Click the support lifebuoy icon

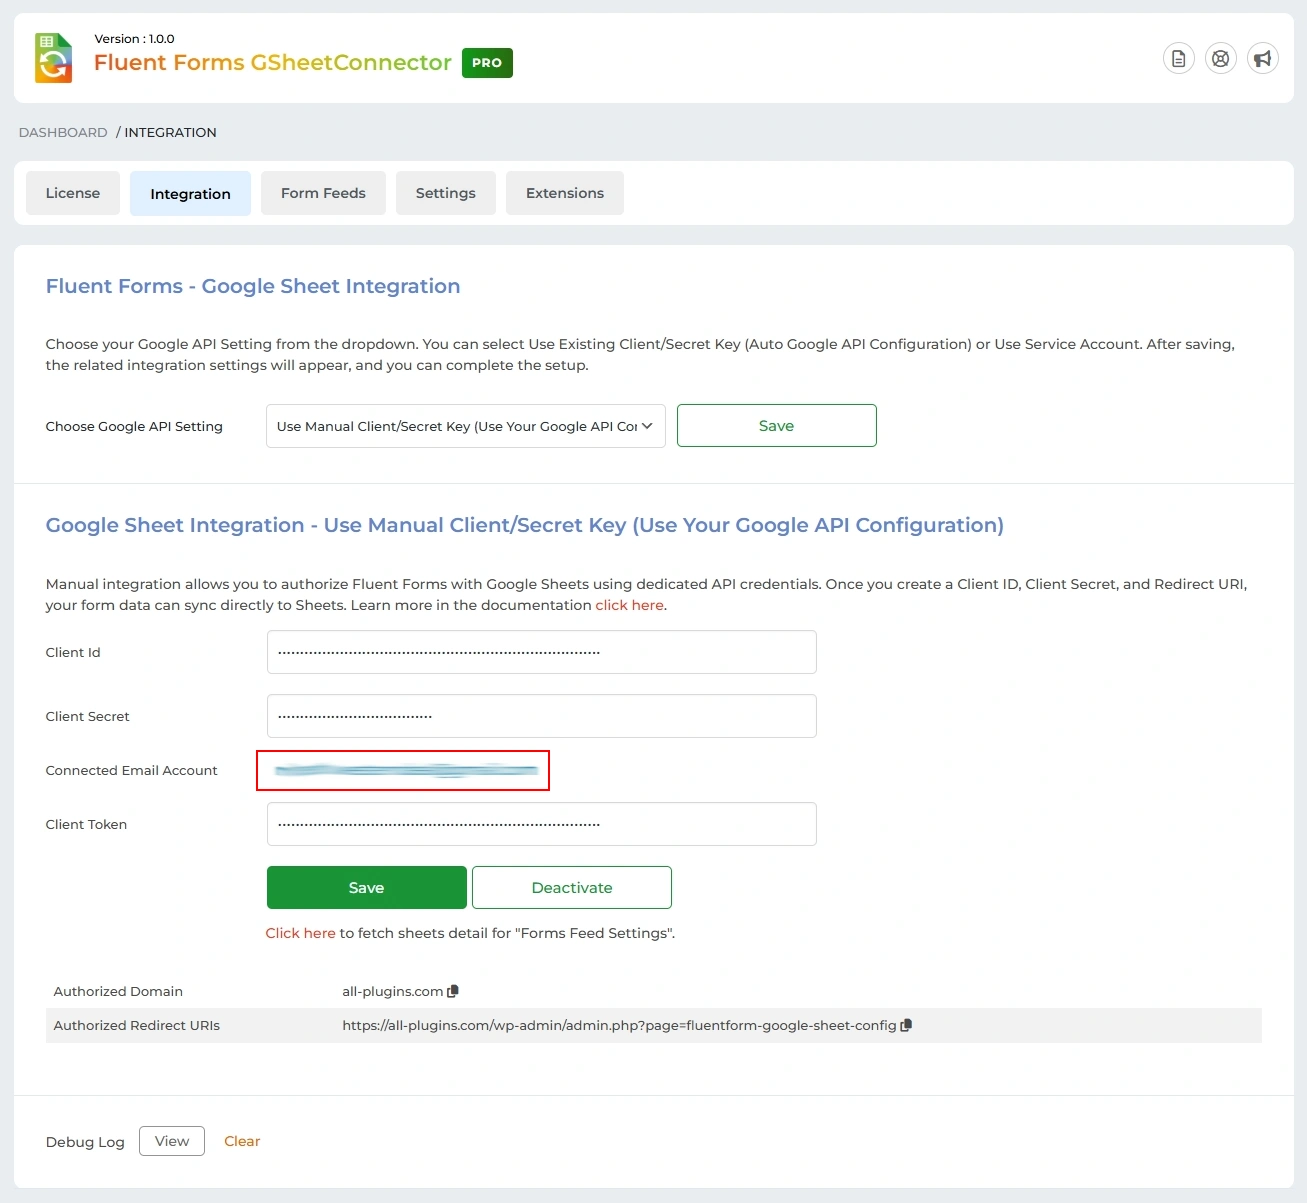pyautogui.click(x=1220, y=58)
